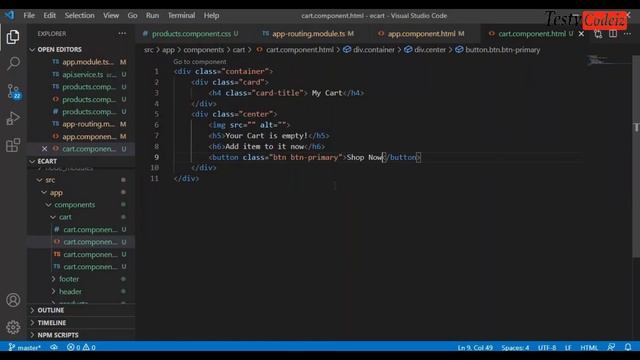Click the HTML language mode entry

(x=589, y=347)
